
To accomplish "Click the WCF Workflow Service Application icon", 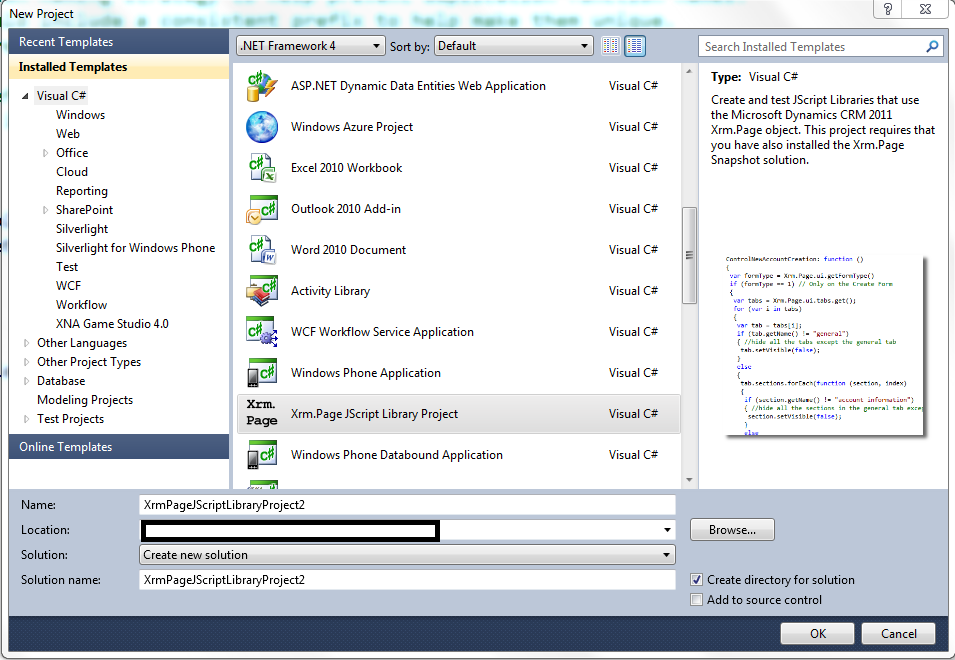I will tap(262, 331).
